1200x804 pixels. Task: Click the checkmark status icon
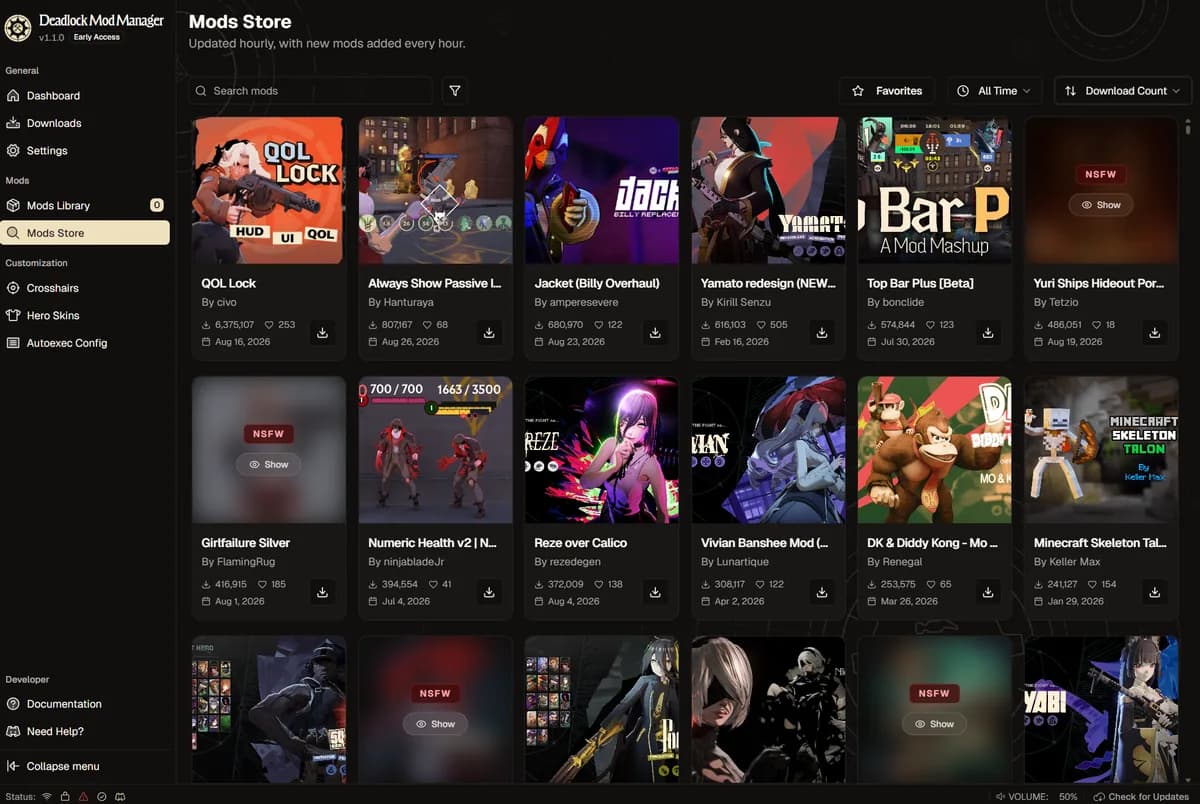pos(101,797)
